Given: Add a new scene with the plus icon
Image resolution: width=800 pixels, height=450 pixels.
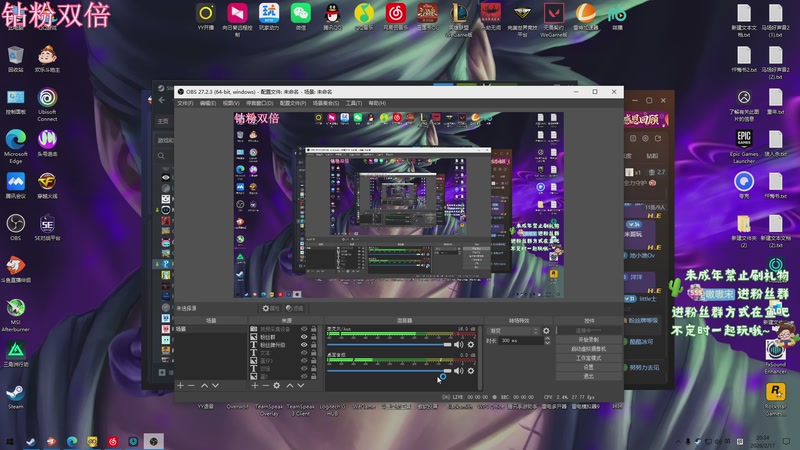Looking at the screenshot, I should click(180, 386).
